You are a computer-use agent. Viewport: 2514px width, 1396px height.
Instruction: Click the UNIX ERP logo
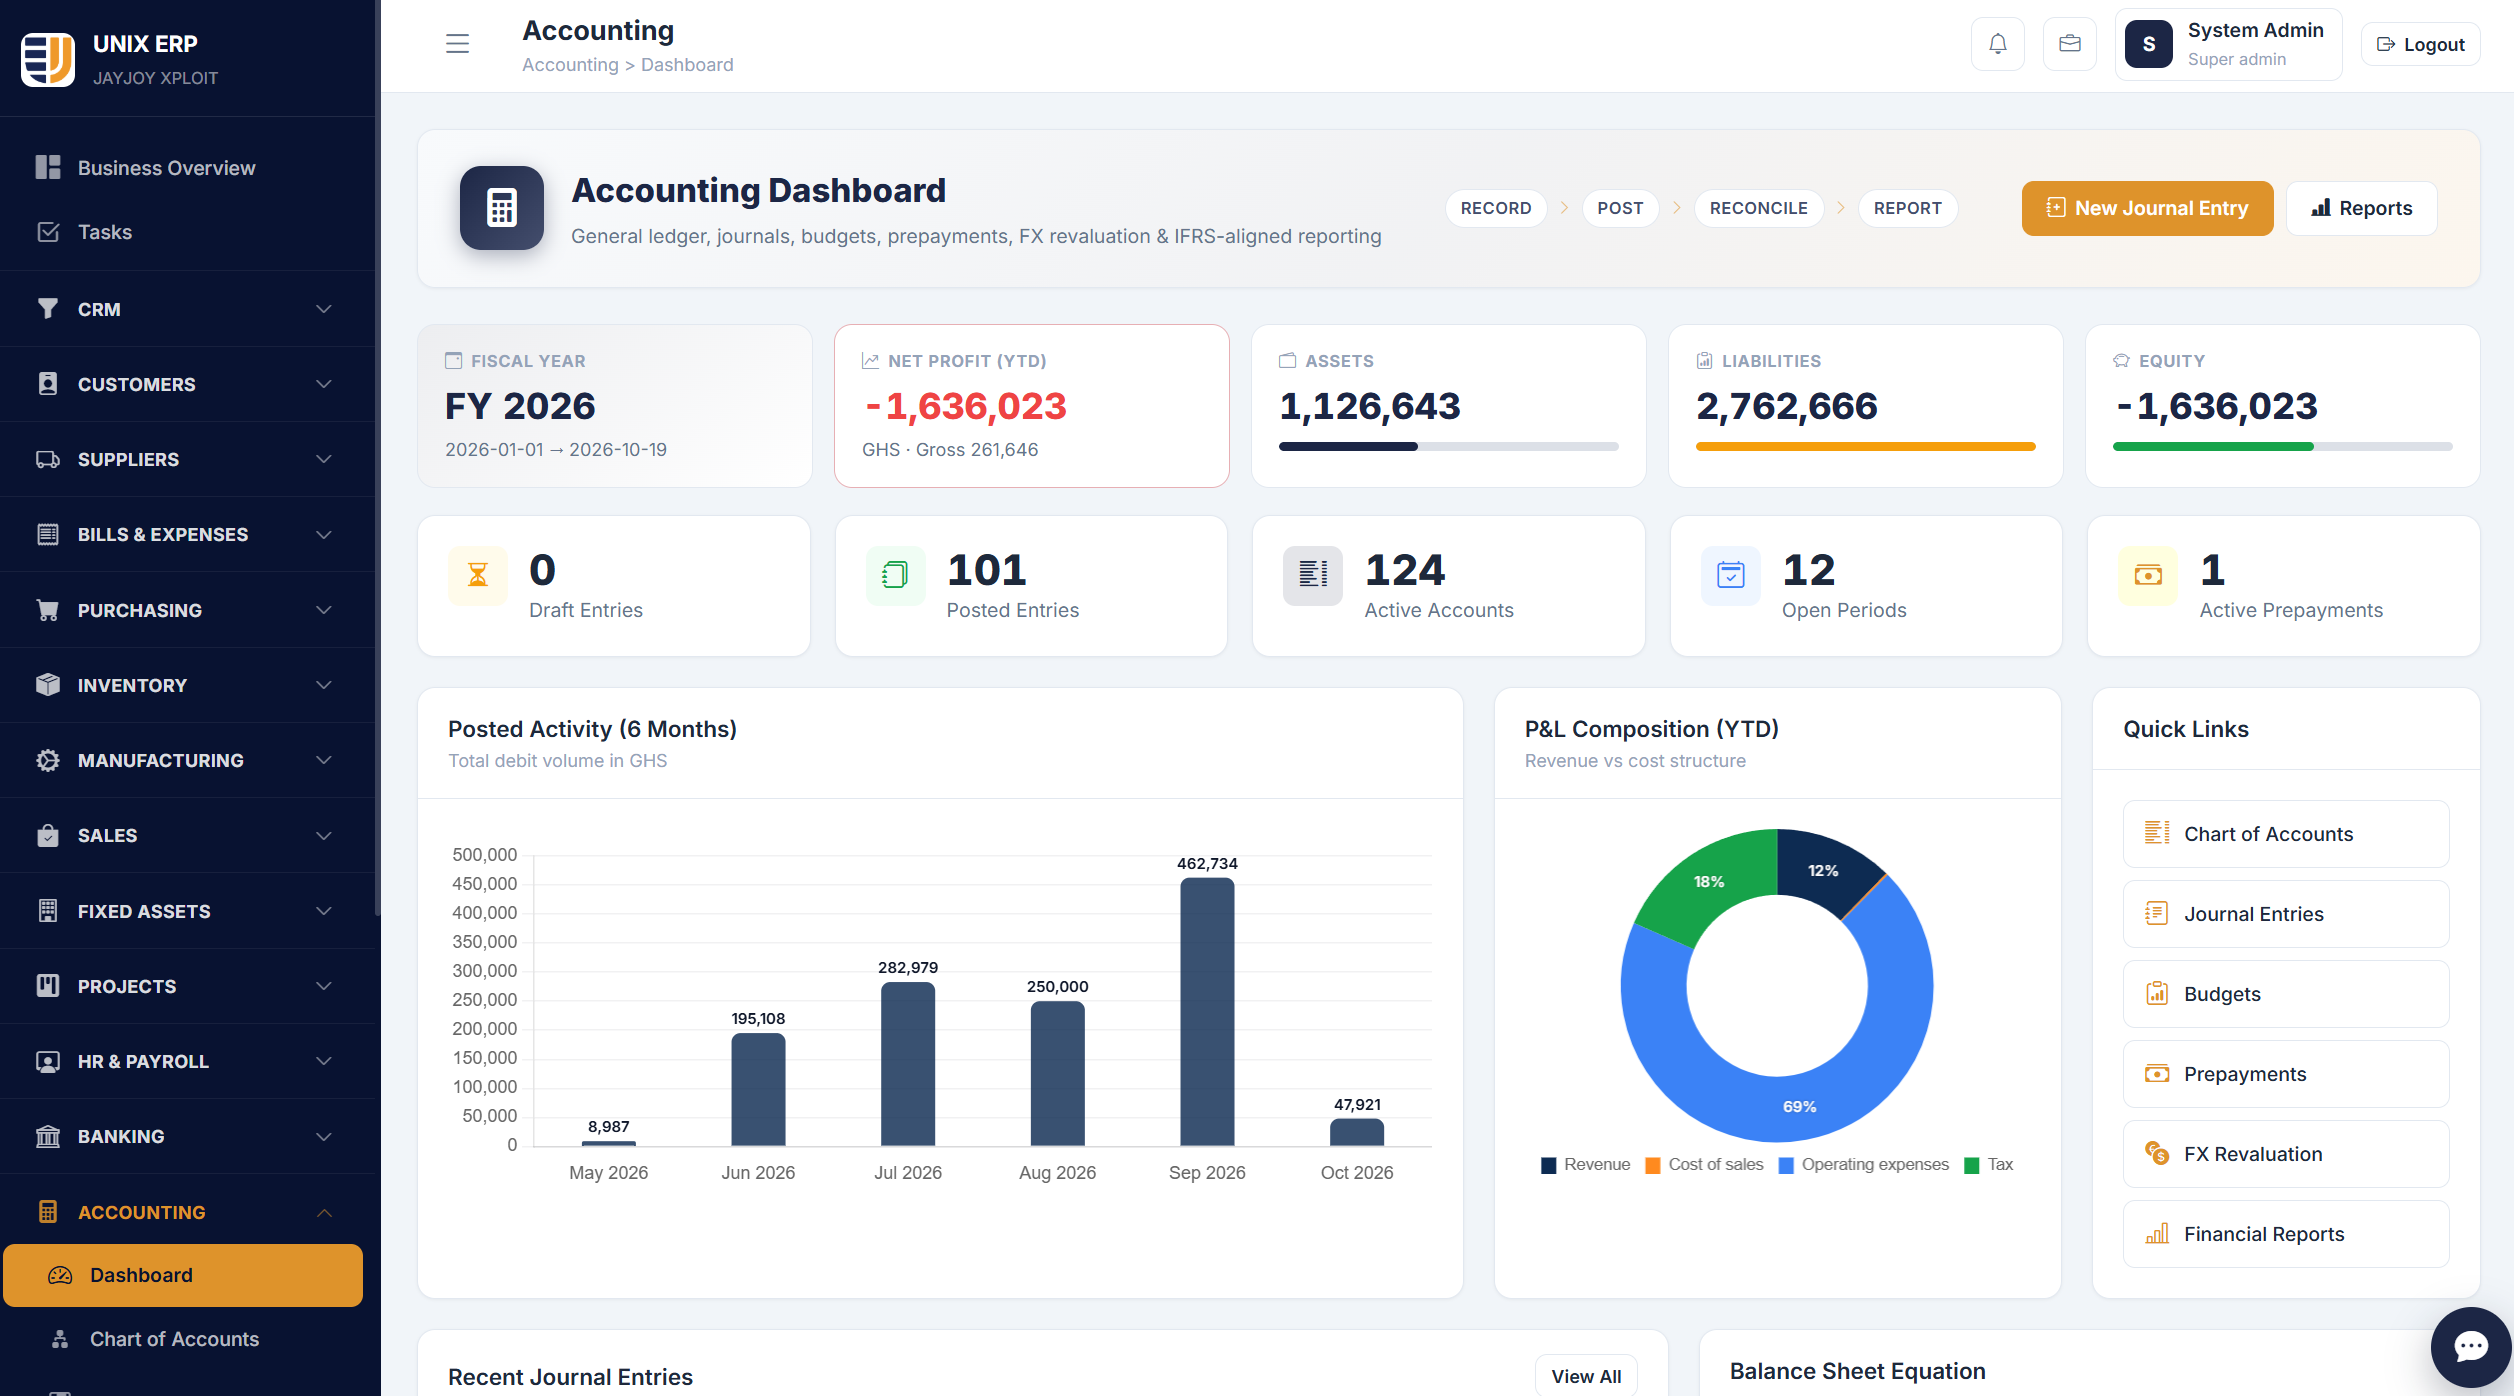(47, 59)
